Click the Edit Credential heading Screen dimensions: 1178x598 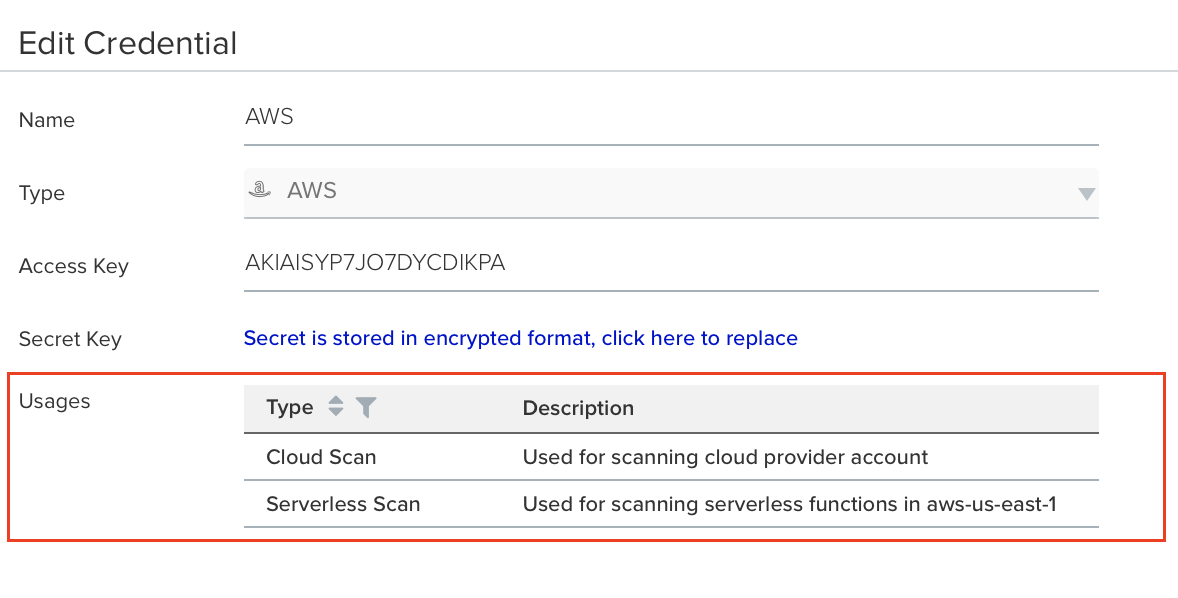128,43
